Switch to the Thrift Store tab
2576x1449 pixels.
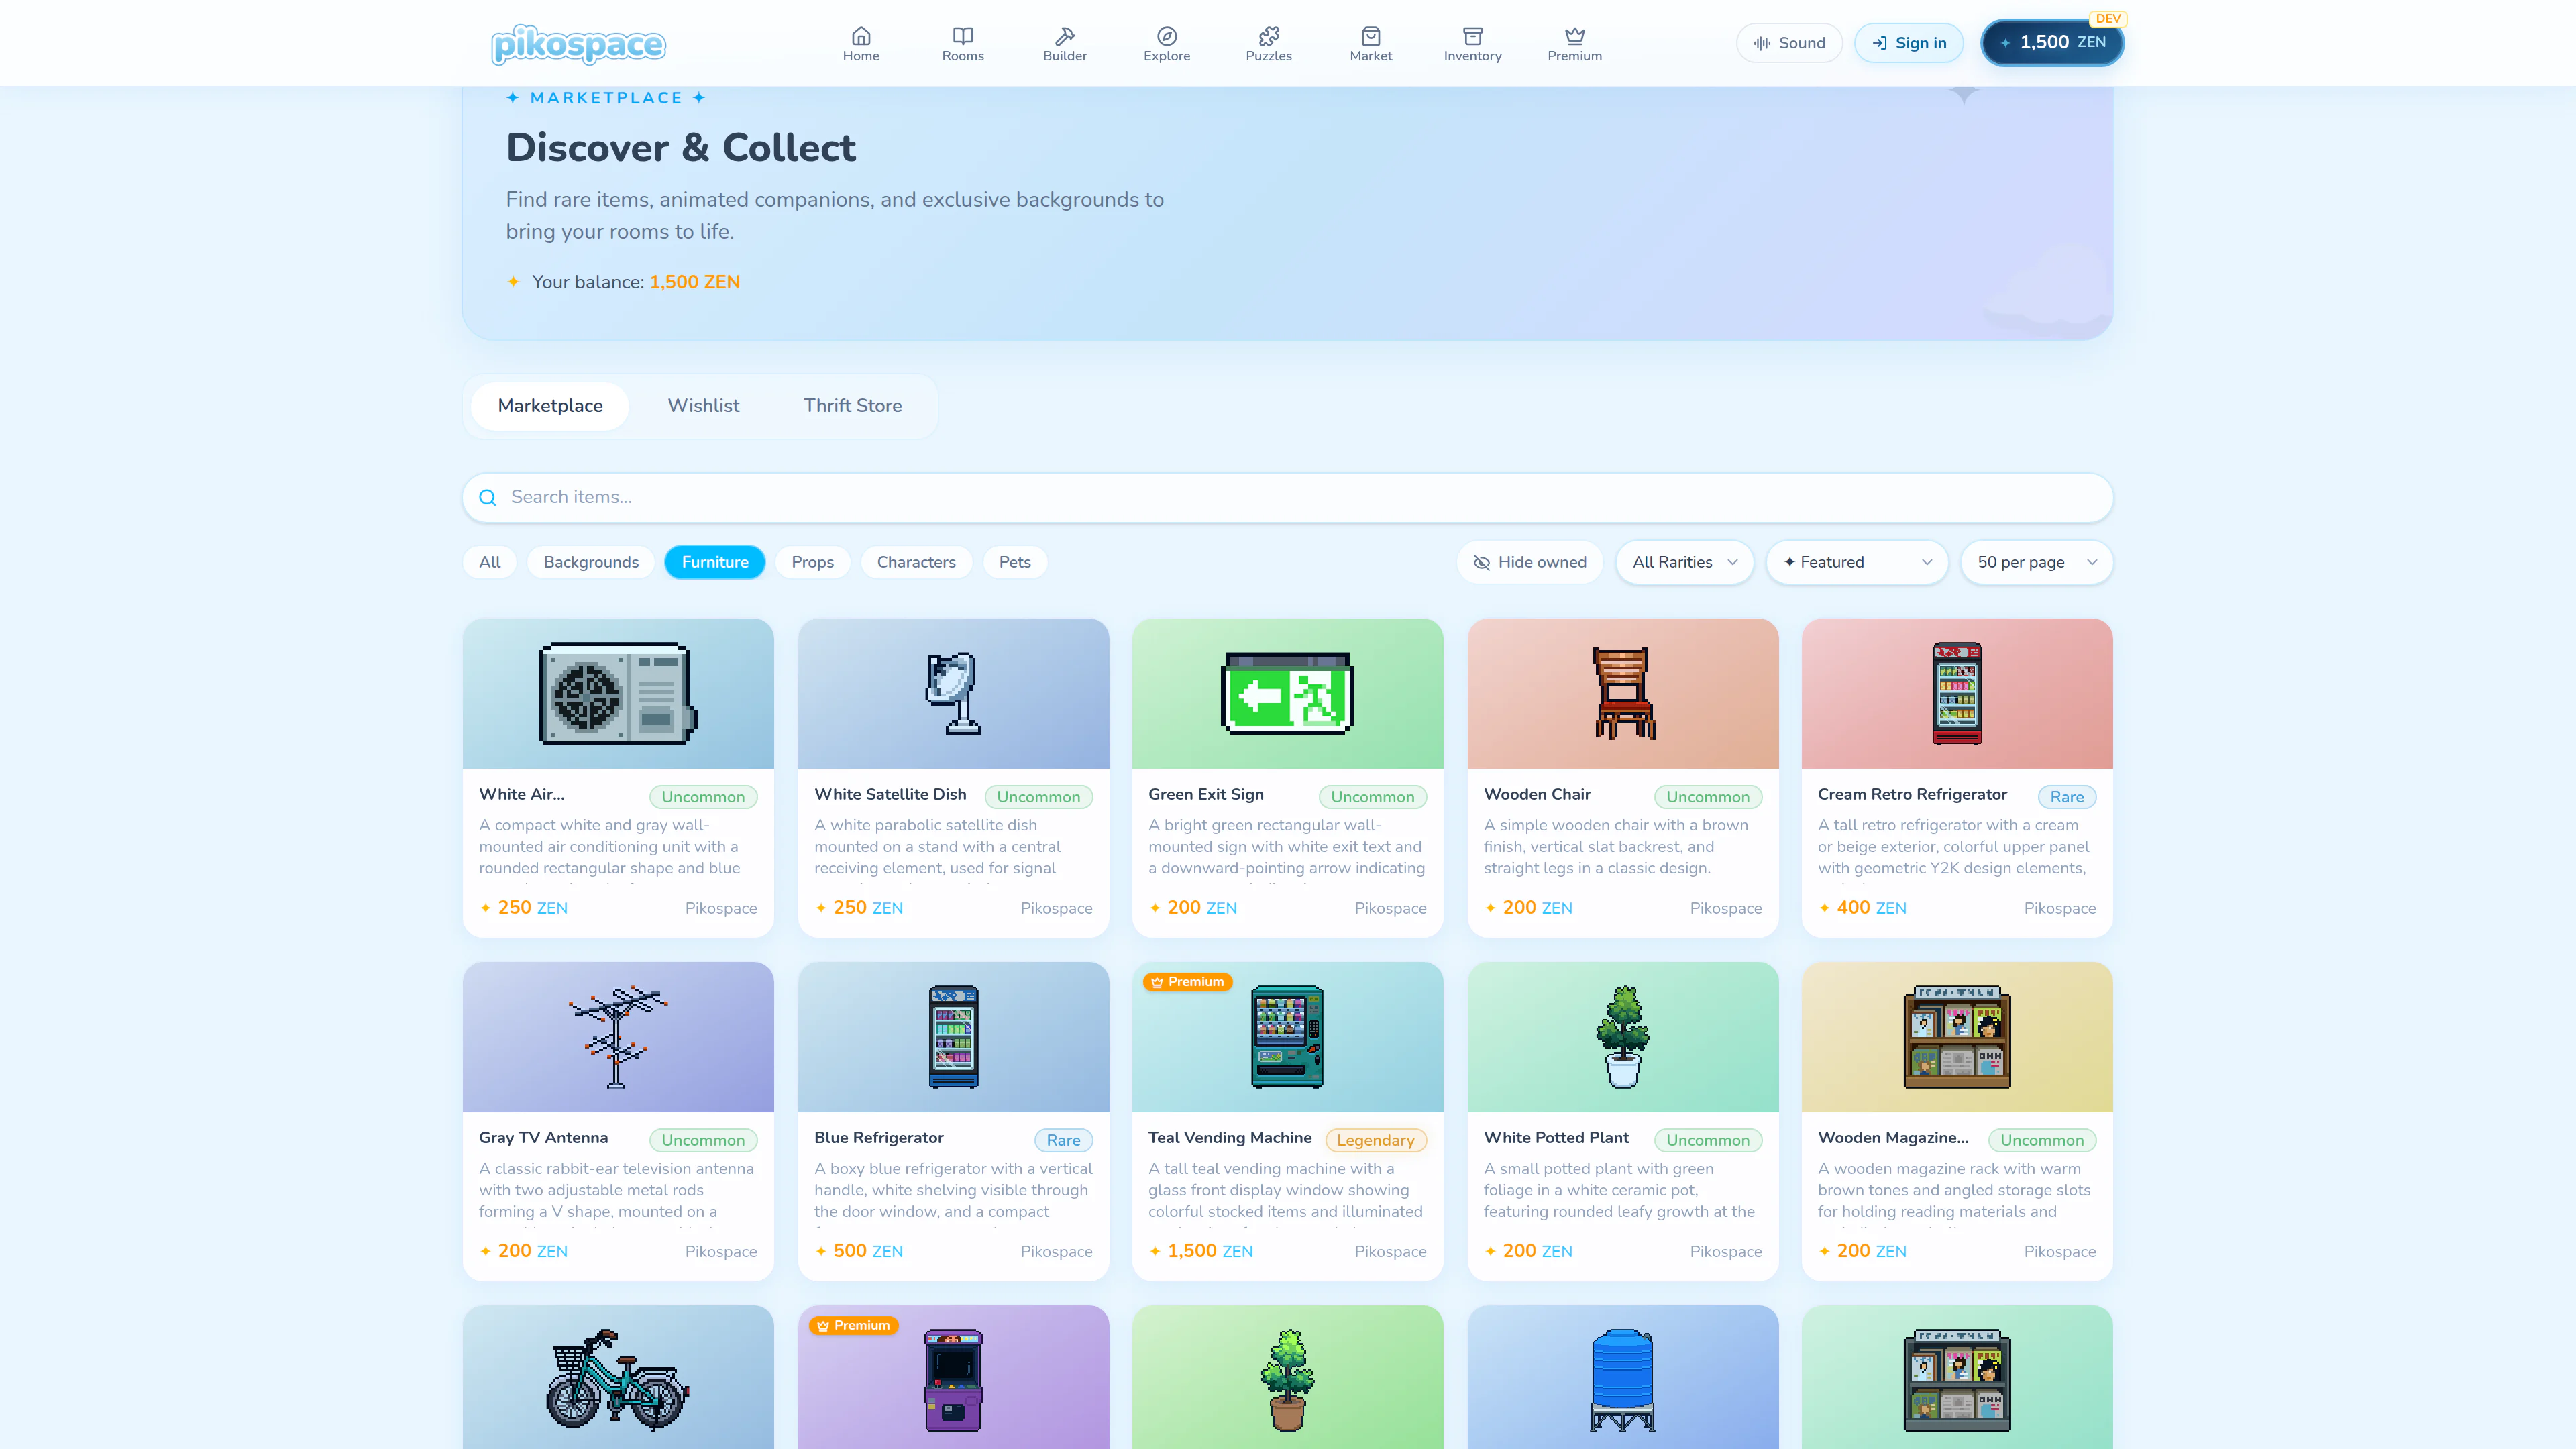click(852, 406)
